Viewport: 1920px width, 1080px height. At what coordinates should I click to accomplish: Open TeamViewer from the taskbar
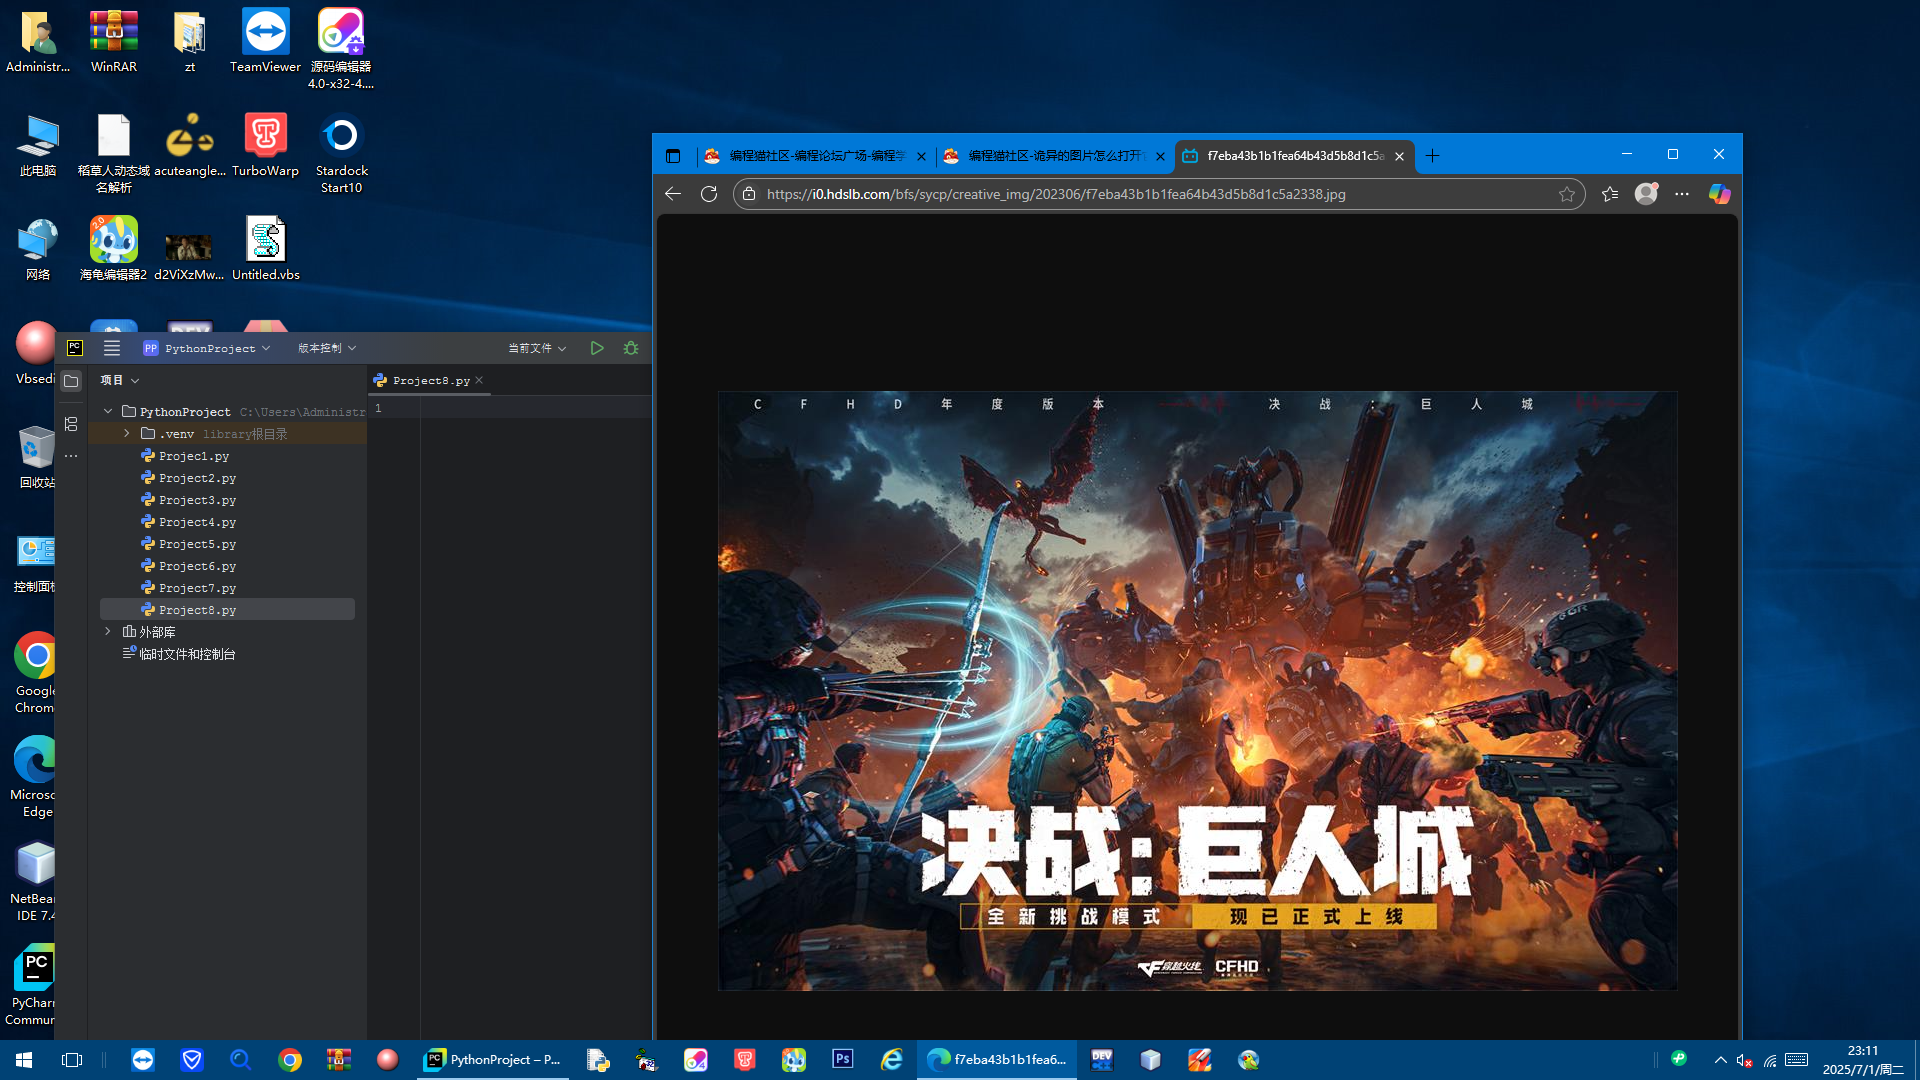(x=143, y=1060)
